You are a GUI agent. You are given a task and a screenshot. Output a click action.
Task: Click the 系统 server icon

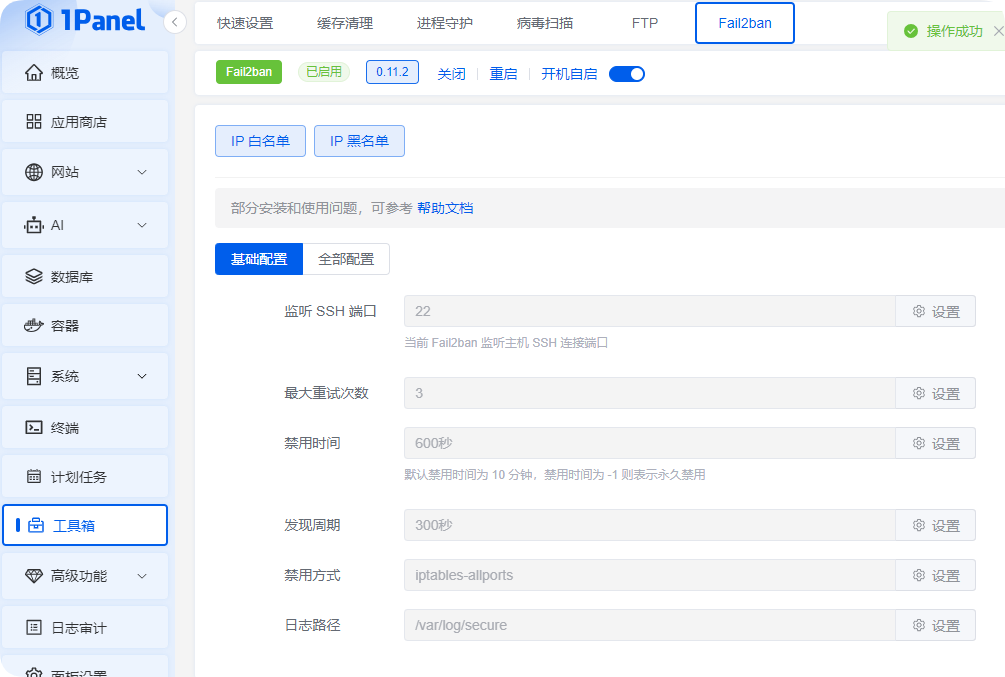34,376
